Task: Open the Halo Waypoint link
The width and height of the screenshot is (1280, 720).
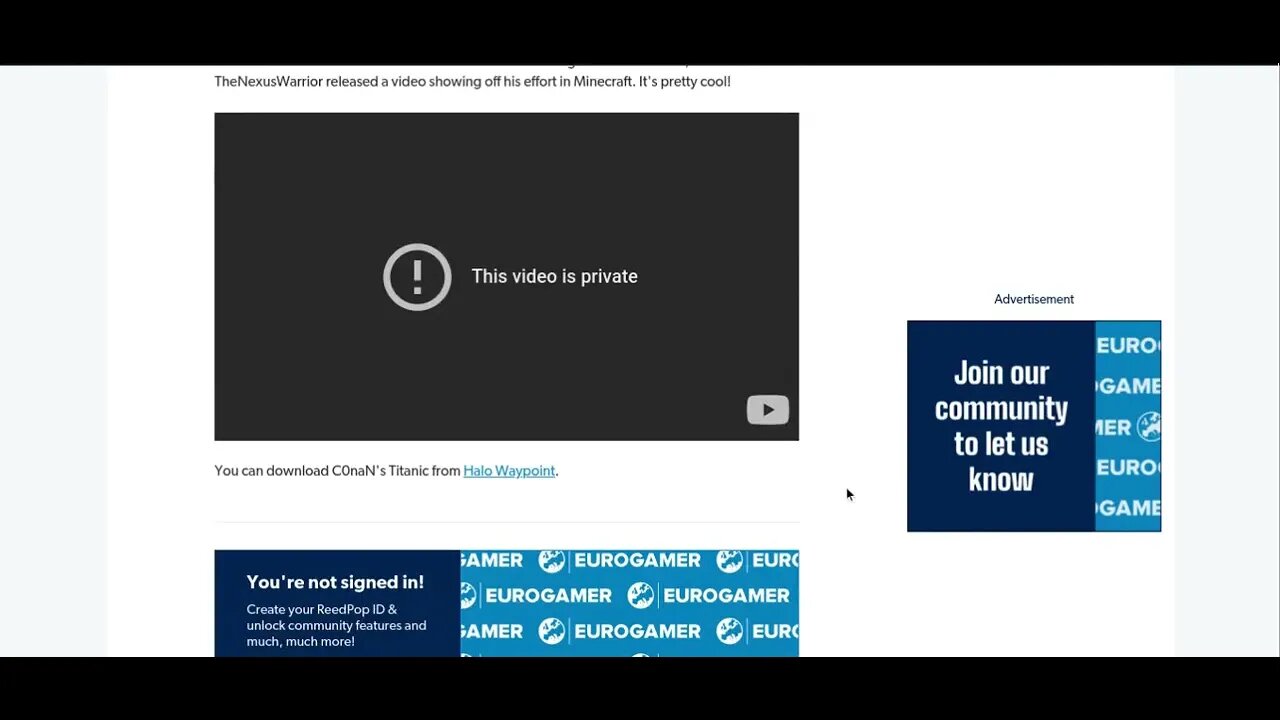Action: (509, 471)
